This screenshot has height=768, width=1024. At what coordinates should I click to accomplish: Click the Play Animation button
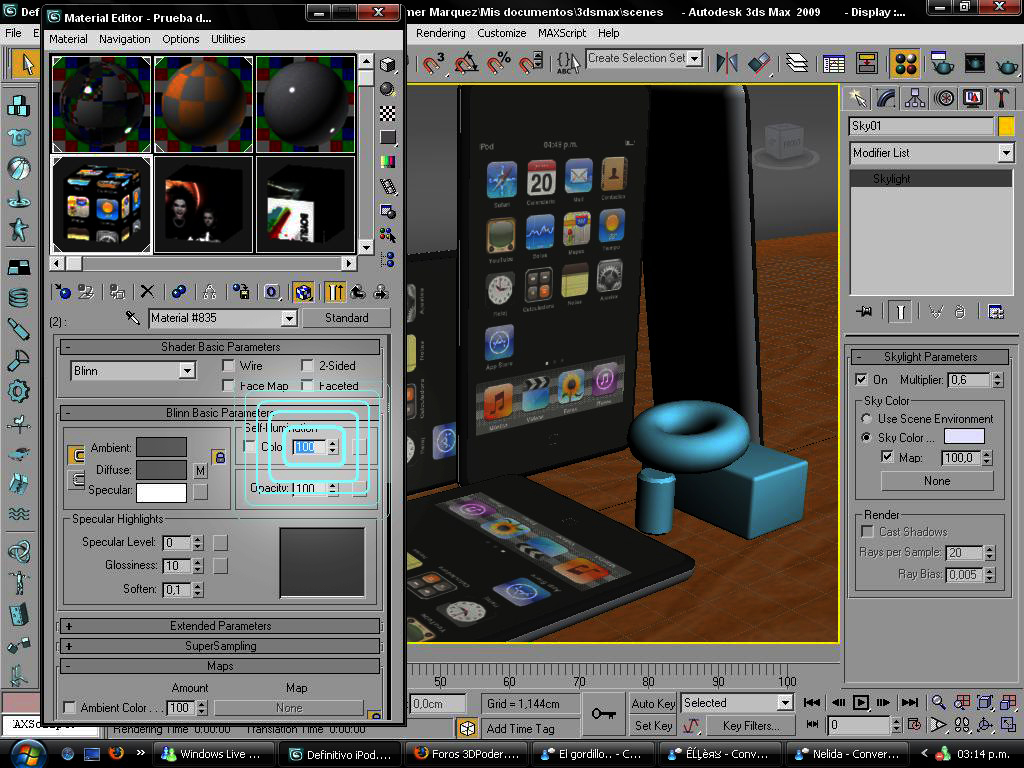pos(861,703)
